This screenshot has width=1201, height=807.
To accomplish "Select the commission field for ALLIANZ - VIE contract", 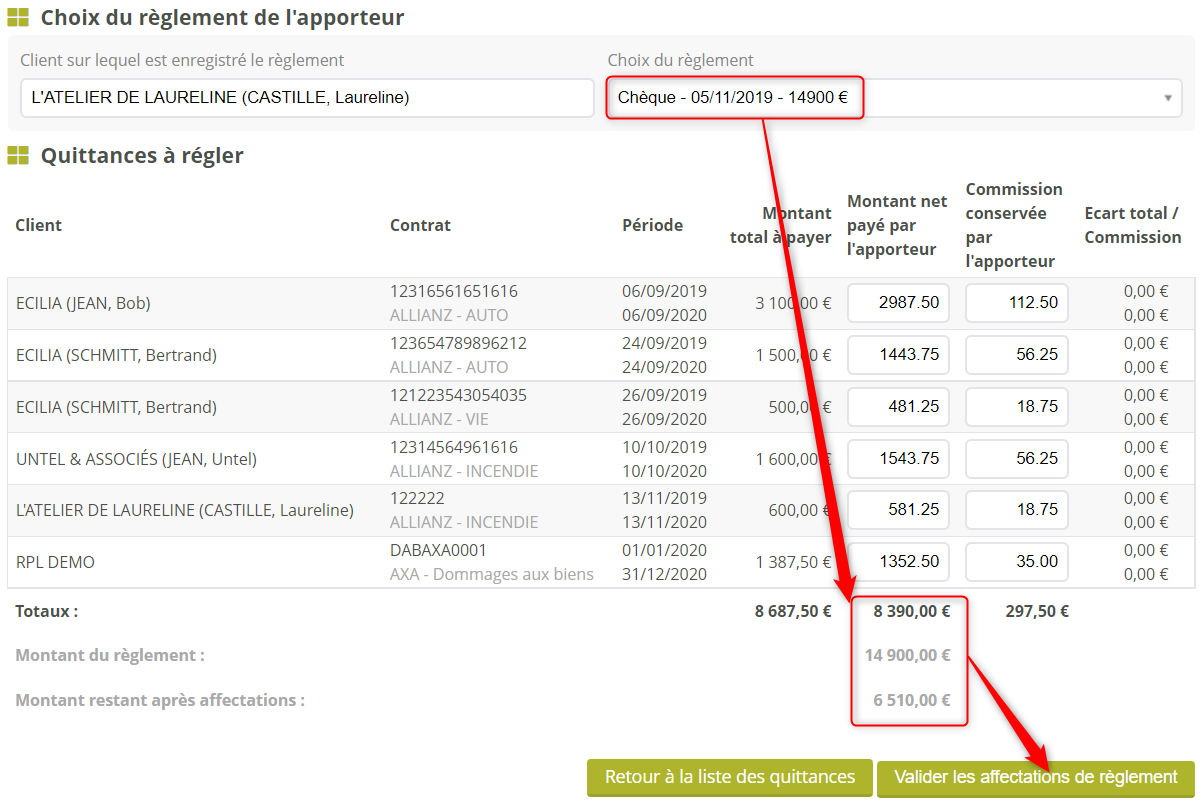I will [x=1016, y=406].
